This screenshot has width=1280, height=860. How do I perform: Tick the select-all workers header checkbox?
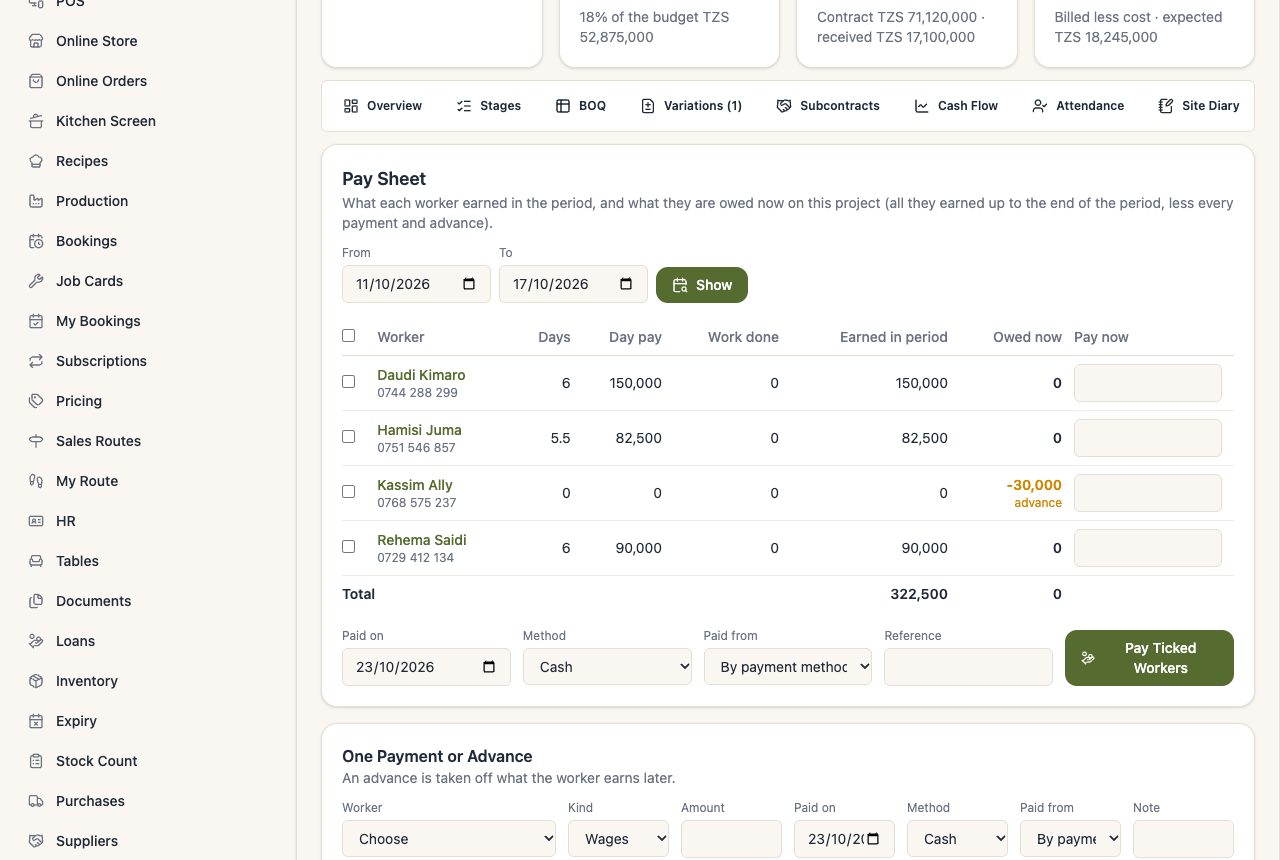click(348, 336)
